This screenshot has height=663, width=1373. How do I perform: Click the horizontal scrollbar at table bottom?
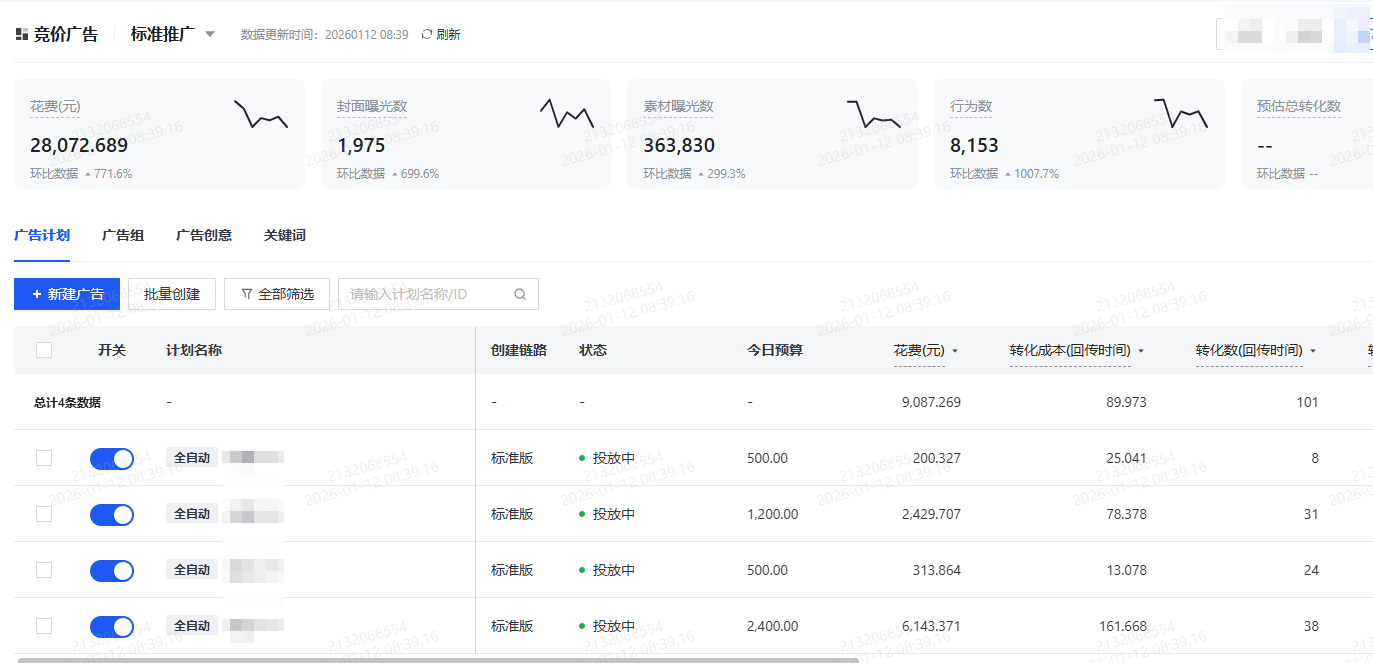(438, 659)
